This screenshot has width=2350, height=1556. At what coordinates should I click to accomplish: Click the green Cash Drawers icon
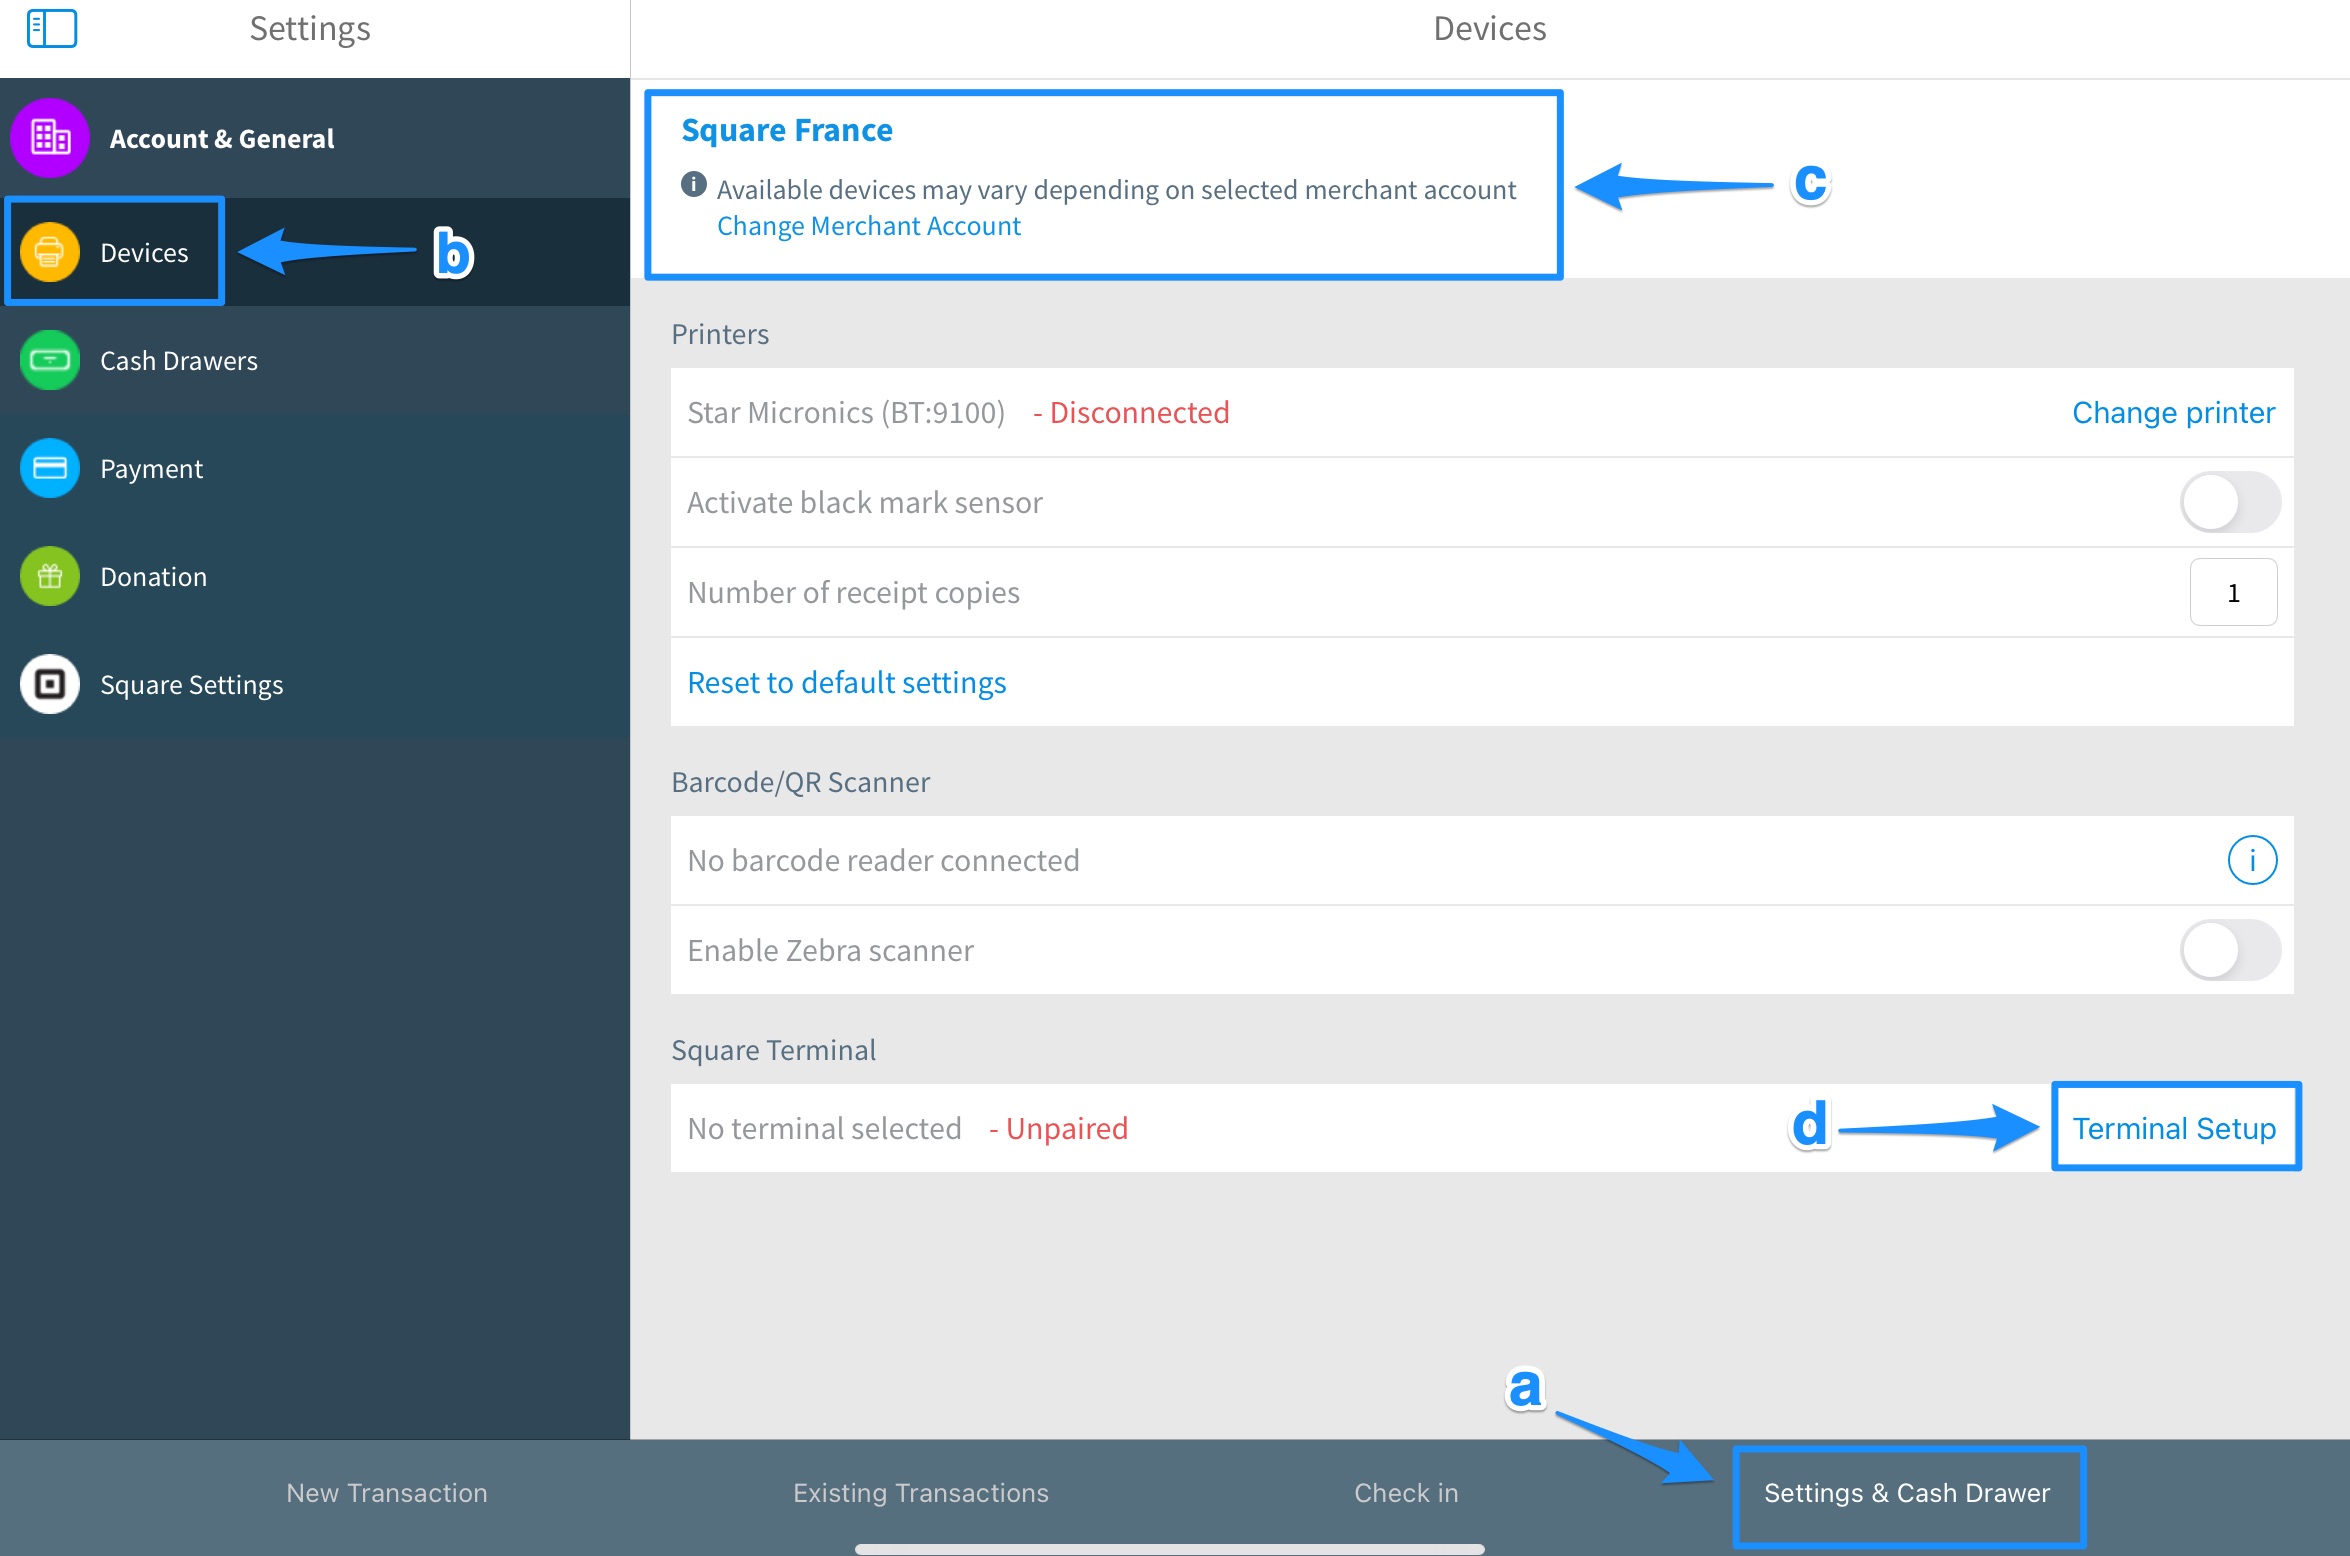(50, 360)
